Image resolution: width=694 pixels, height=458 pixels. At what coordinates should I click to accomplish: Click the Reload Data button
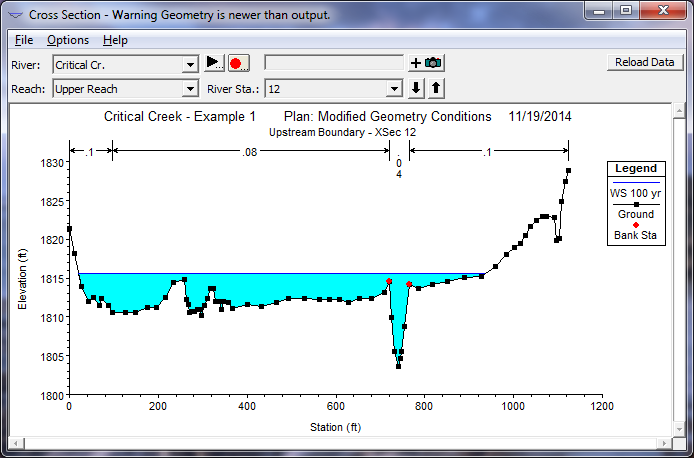644,62
